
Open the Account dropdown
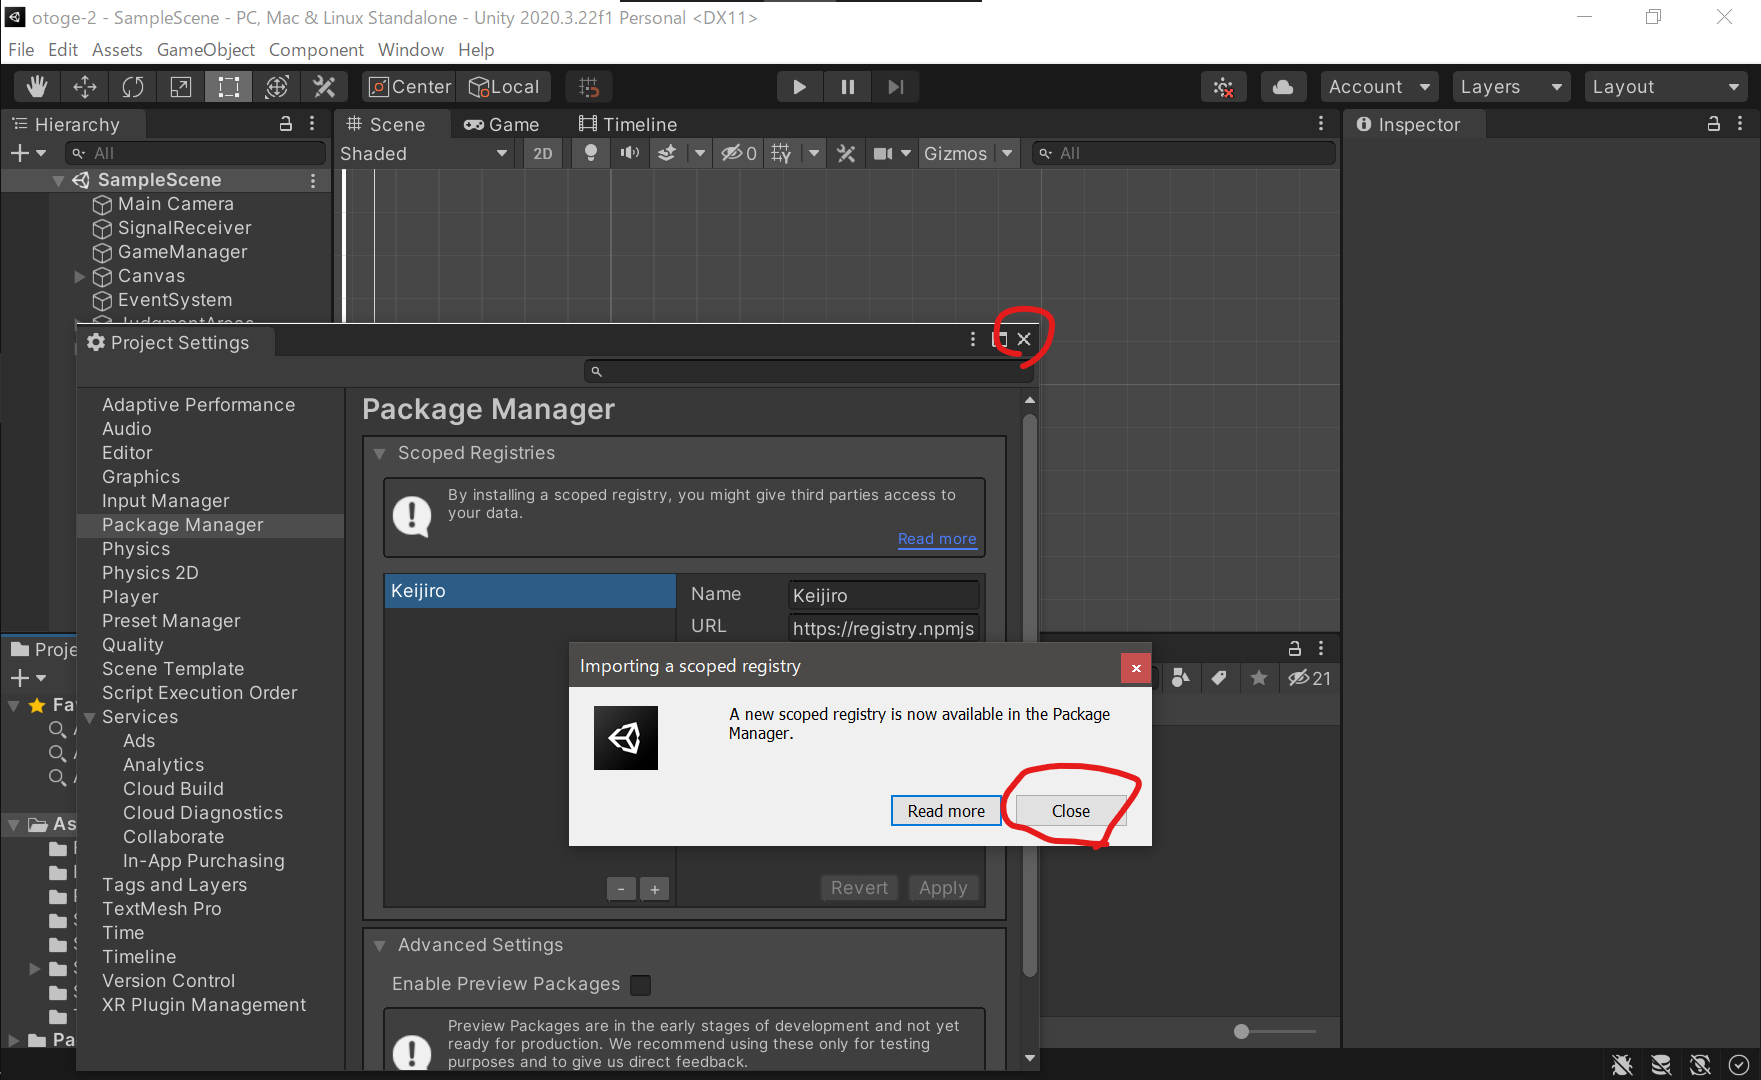point(1379,87)
